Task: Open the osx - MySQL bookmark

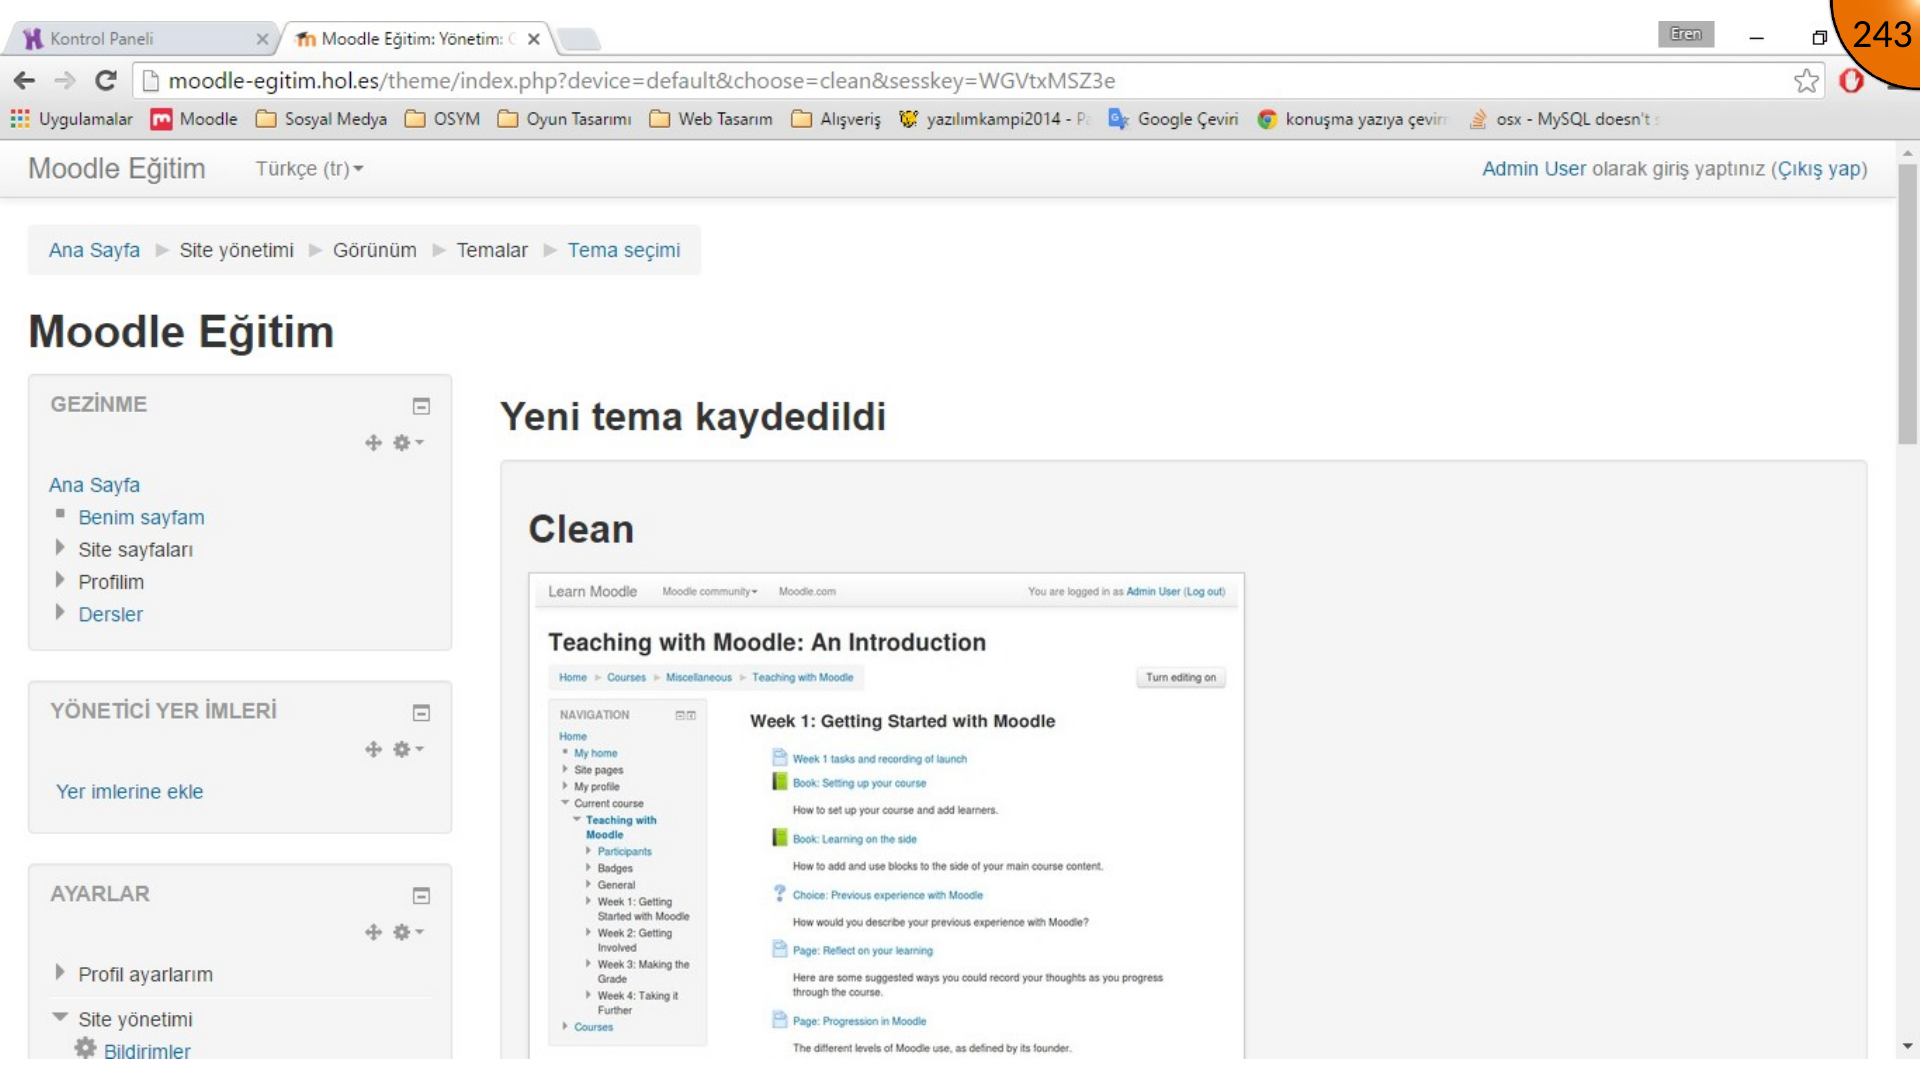Action: (1562, 119)
